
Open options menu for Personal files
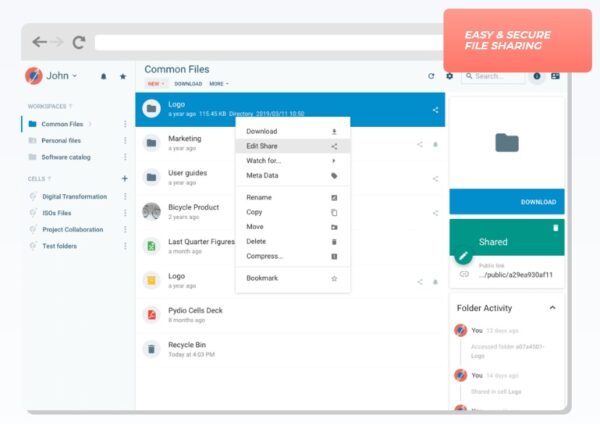click(x=125, y=140)
